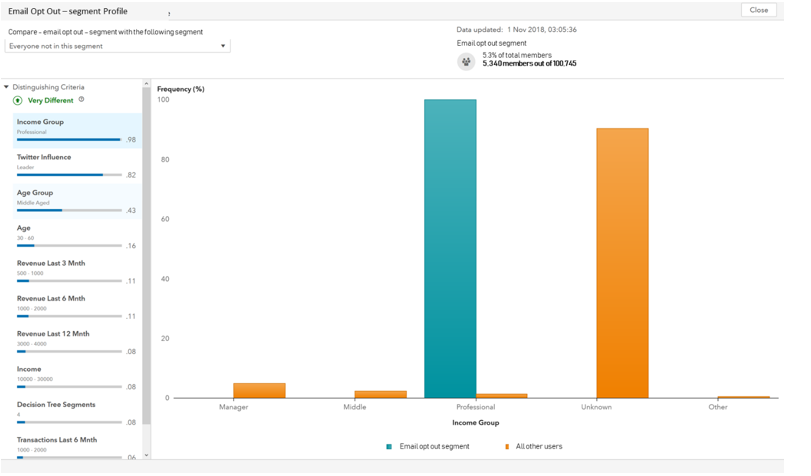Screen dimensions: 811x476
Task: Open the 'Everyone not in this segment' dropdown
Action: [x=118, y=46]
